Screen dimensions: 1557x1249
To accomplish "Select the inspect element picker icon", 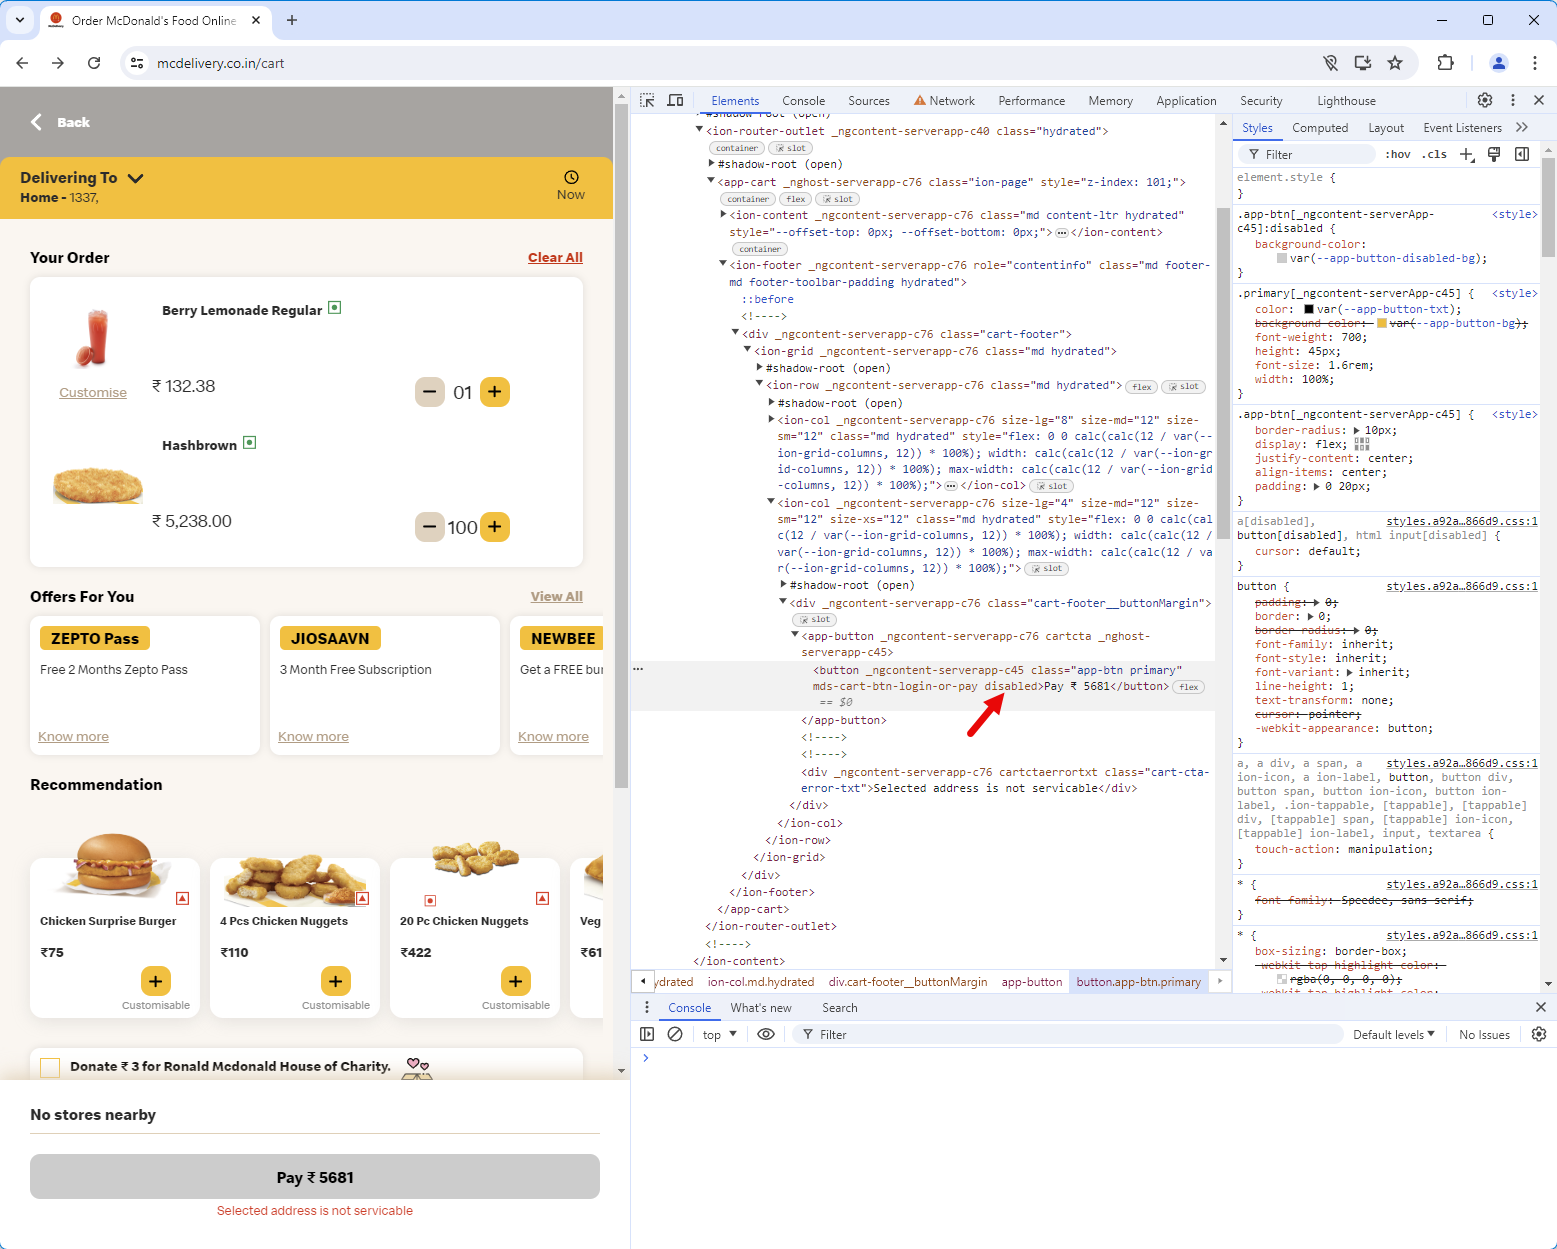I will pyautogui.click(x=647, y=101).
